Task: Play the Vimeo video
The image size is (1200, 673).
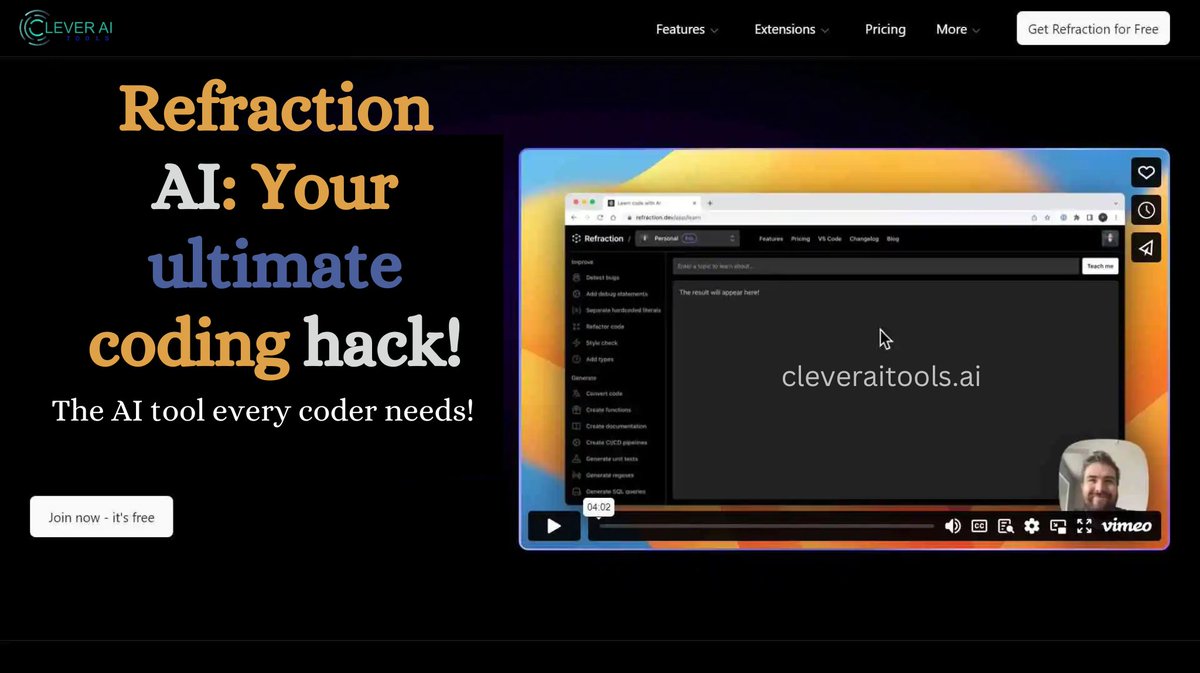Action: (x=554, y=525)
